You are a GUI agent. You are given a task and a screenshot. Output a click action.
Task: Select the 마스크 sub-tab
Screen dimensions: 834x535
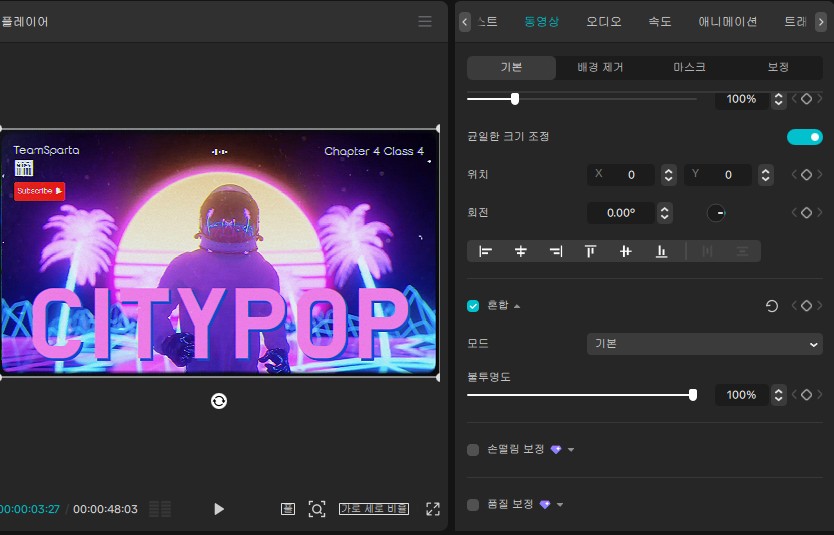coord(689,68)
